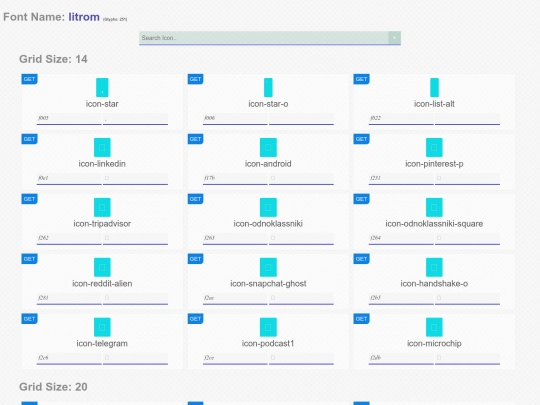Screen dimensions: 540x405
Task: Select icon-reddit-alien code input
Action: pyautogui.click(x=69, y=298)
